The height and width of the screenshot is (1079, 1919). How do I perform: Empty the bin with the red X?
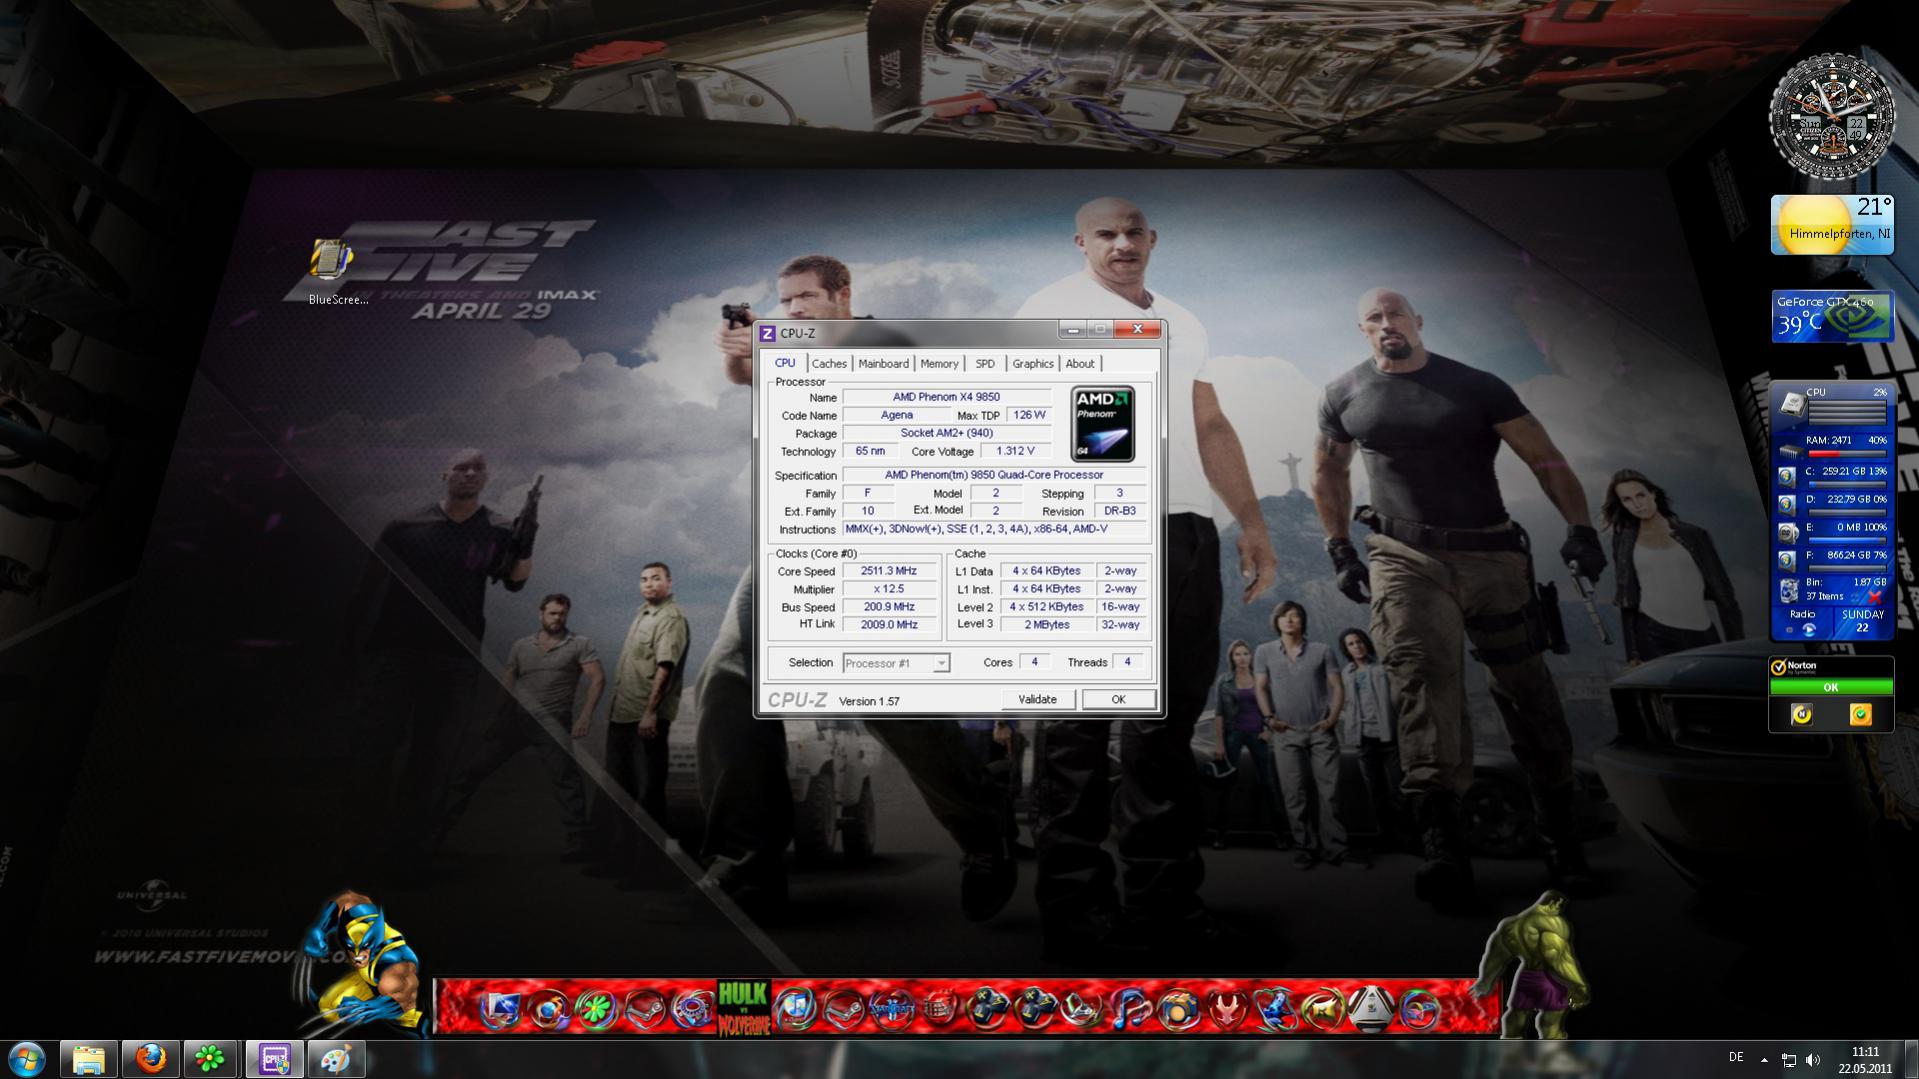(1874, 597)
